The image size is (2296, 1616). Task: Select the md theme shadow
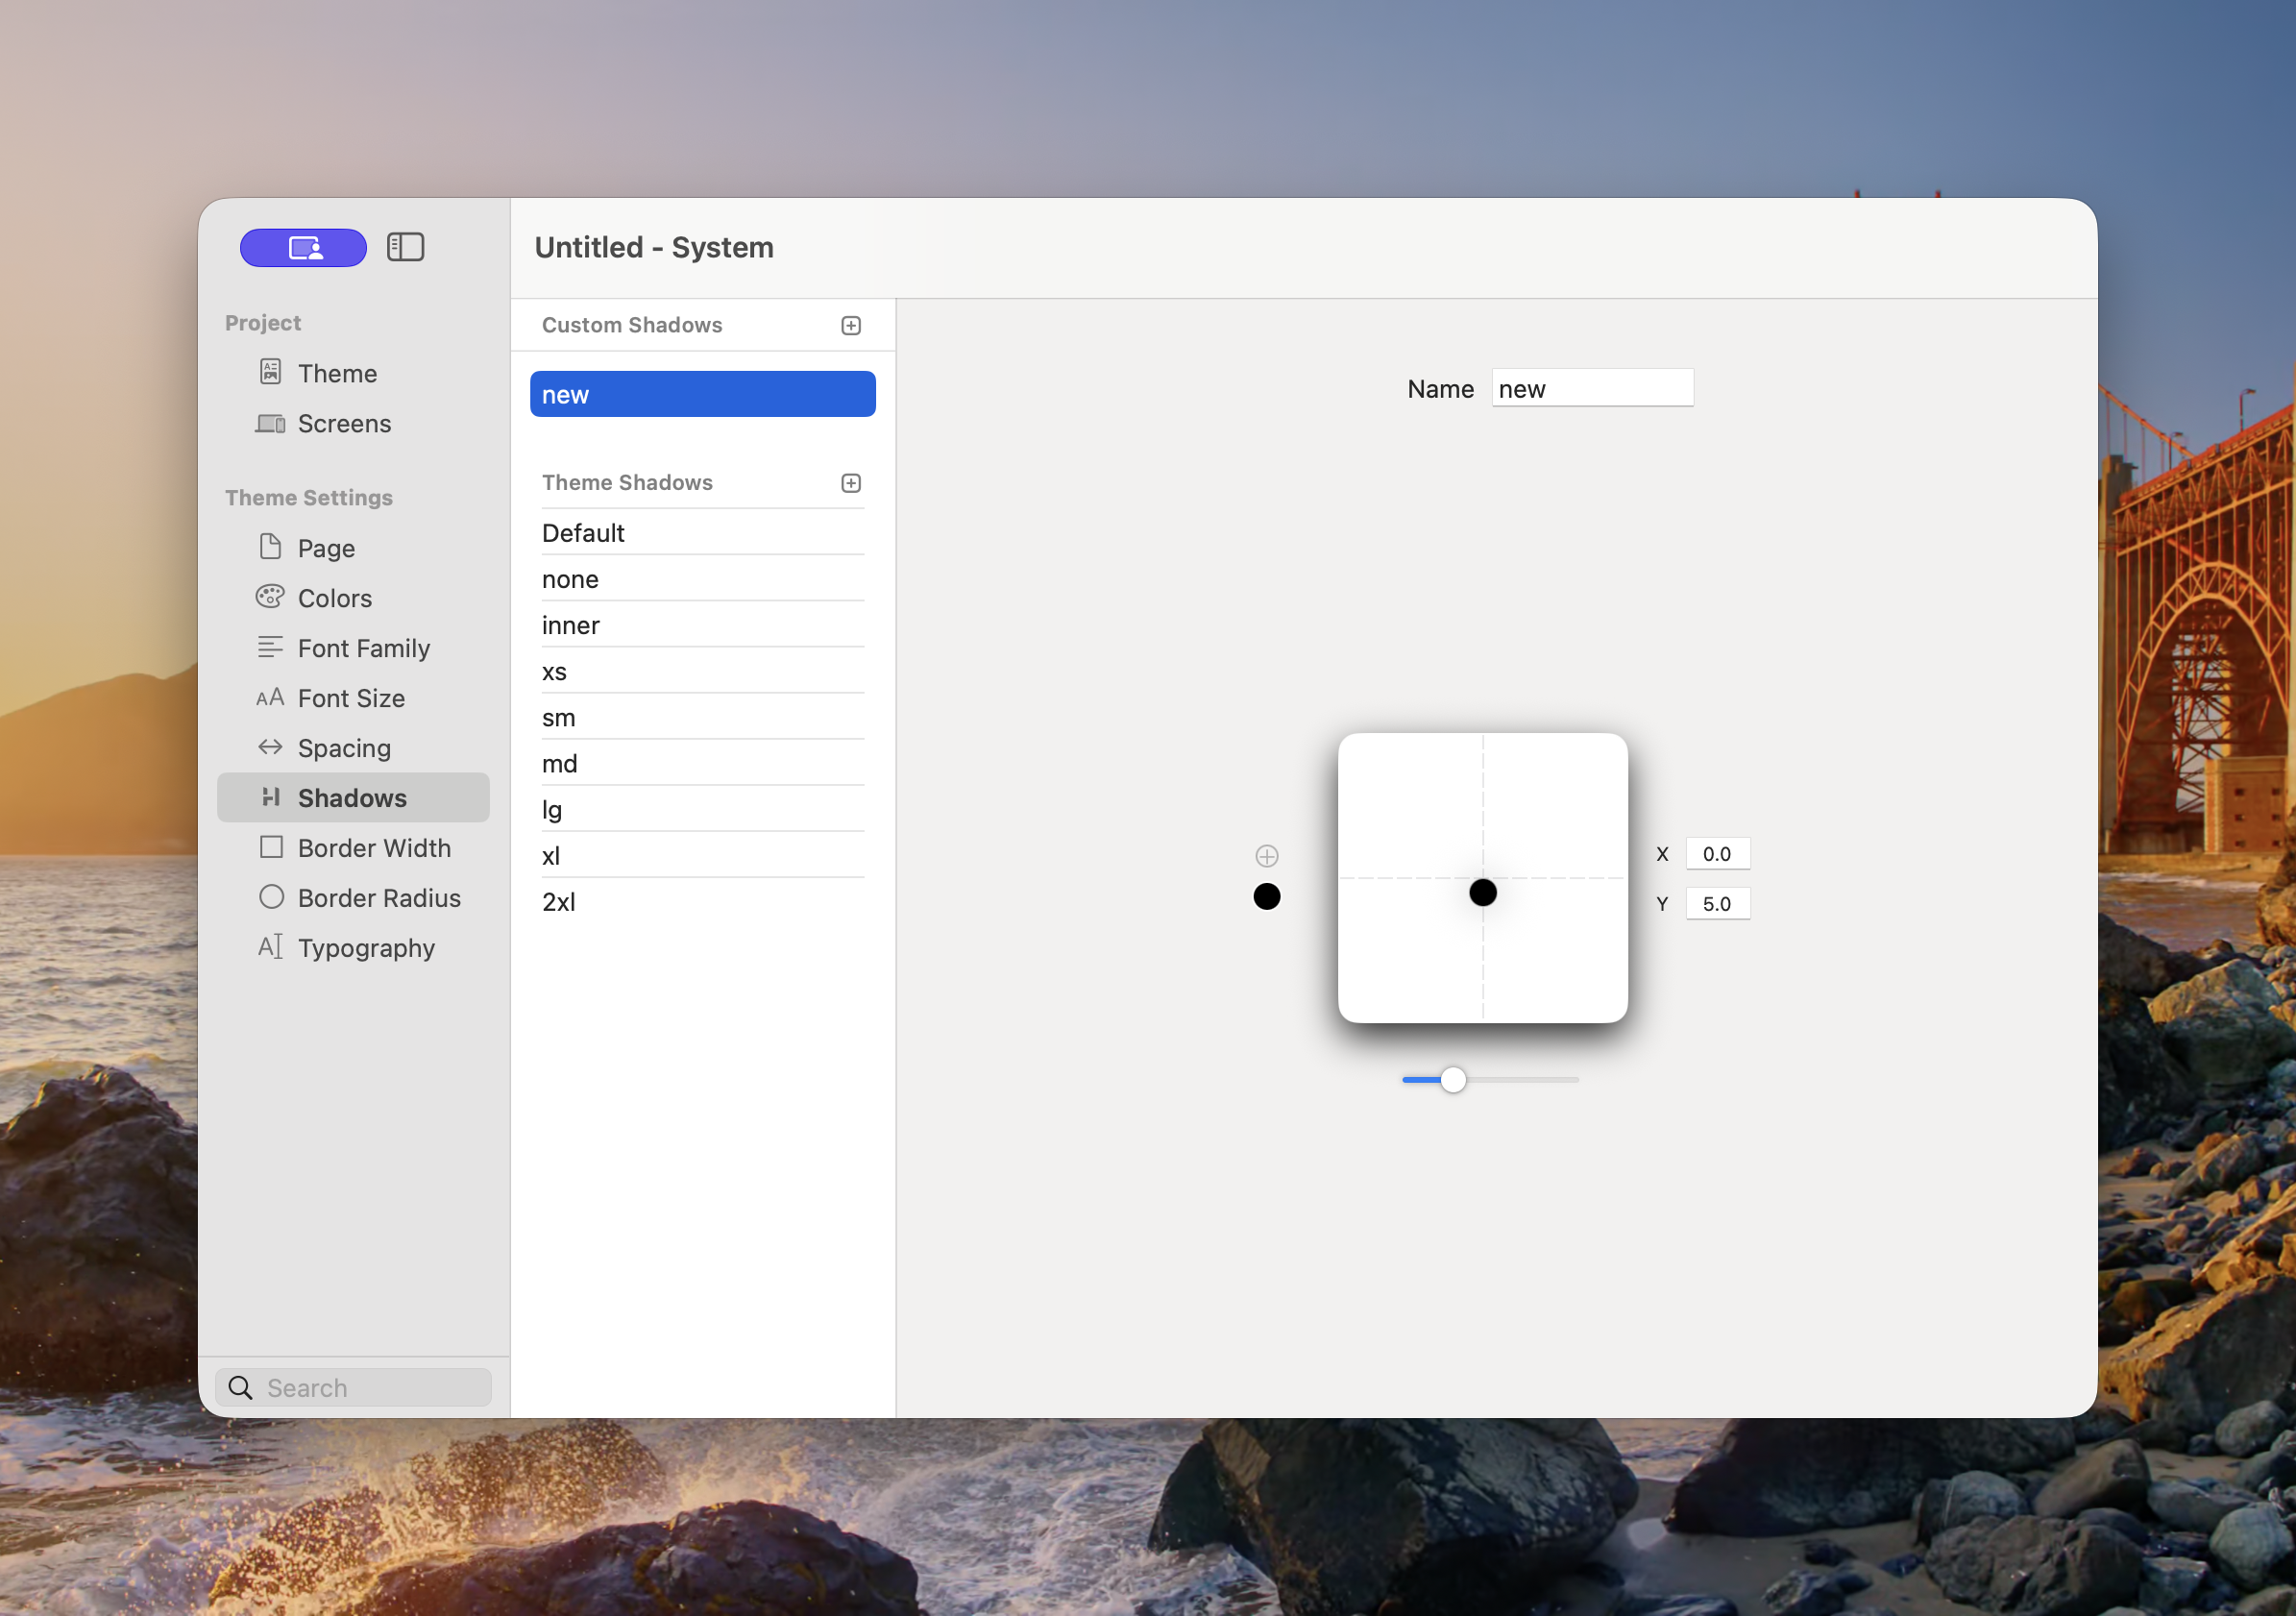click(x=703, y=763)
